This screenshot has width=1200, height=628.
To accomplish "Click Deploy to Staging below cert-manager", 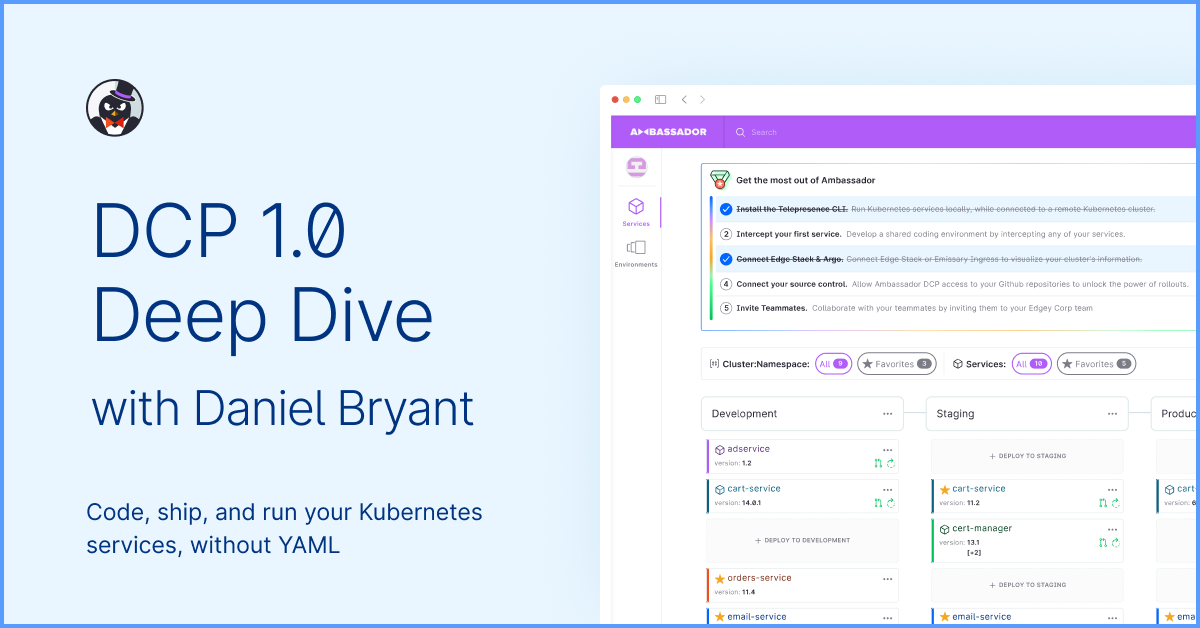I will [1027, 585].
